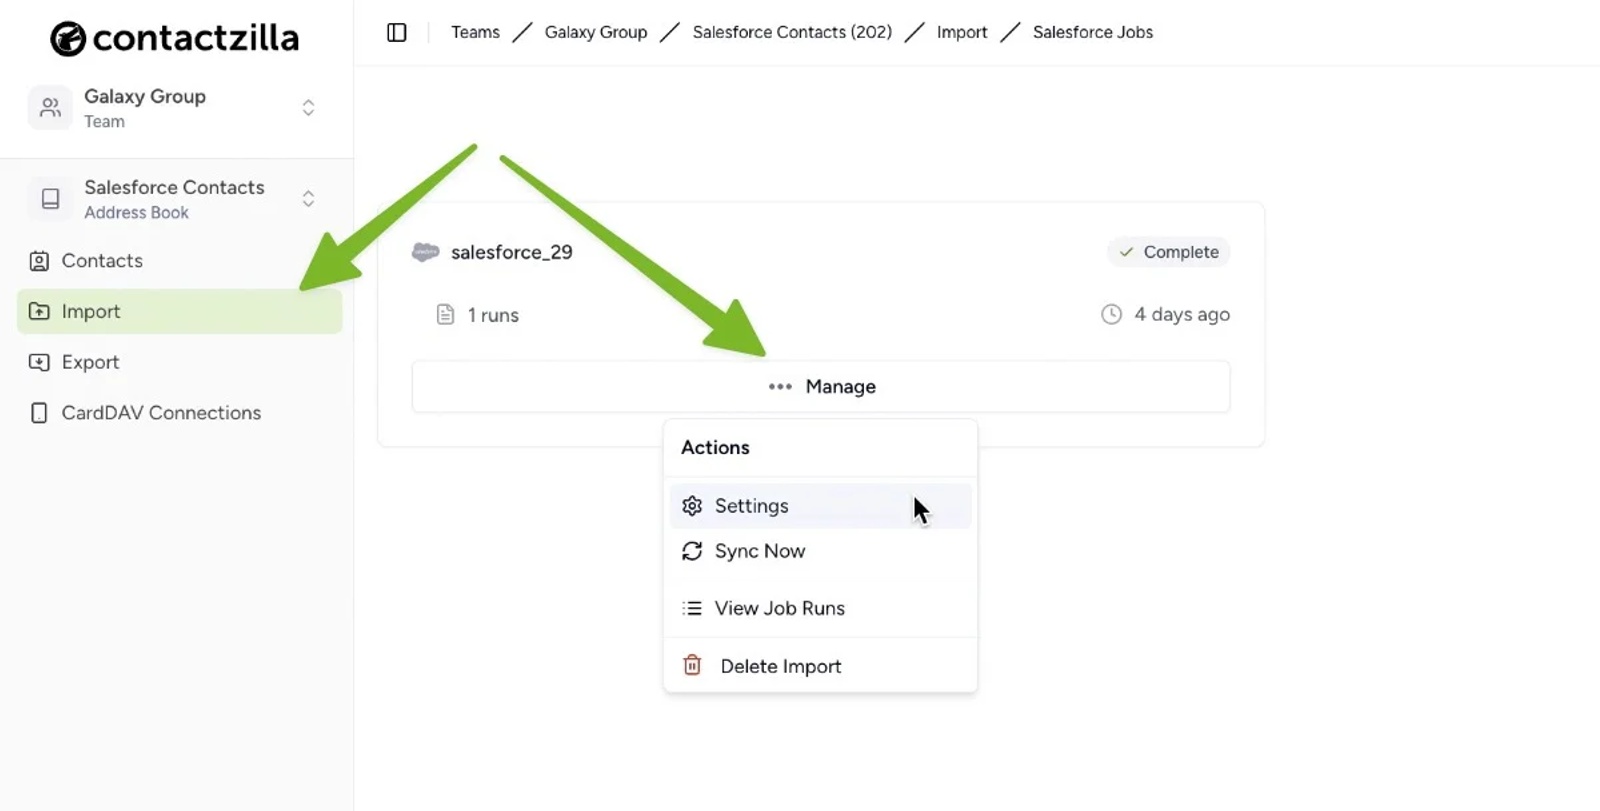Image resolution: width=1600 pixels, height=811 pixels.
Task: Expand the Salesforce Contacts address book switcher
Action: pos(308,199)
